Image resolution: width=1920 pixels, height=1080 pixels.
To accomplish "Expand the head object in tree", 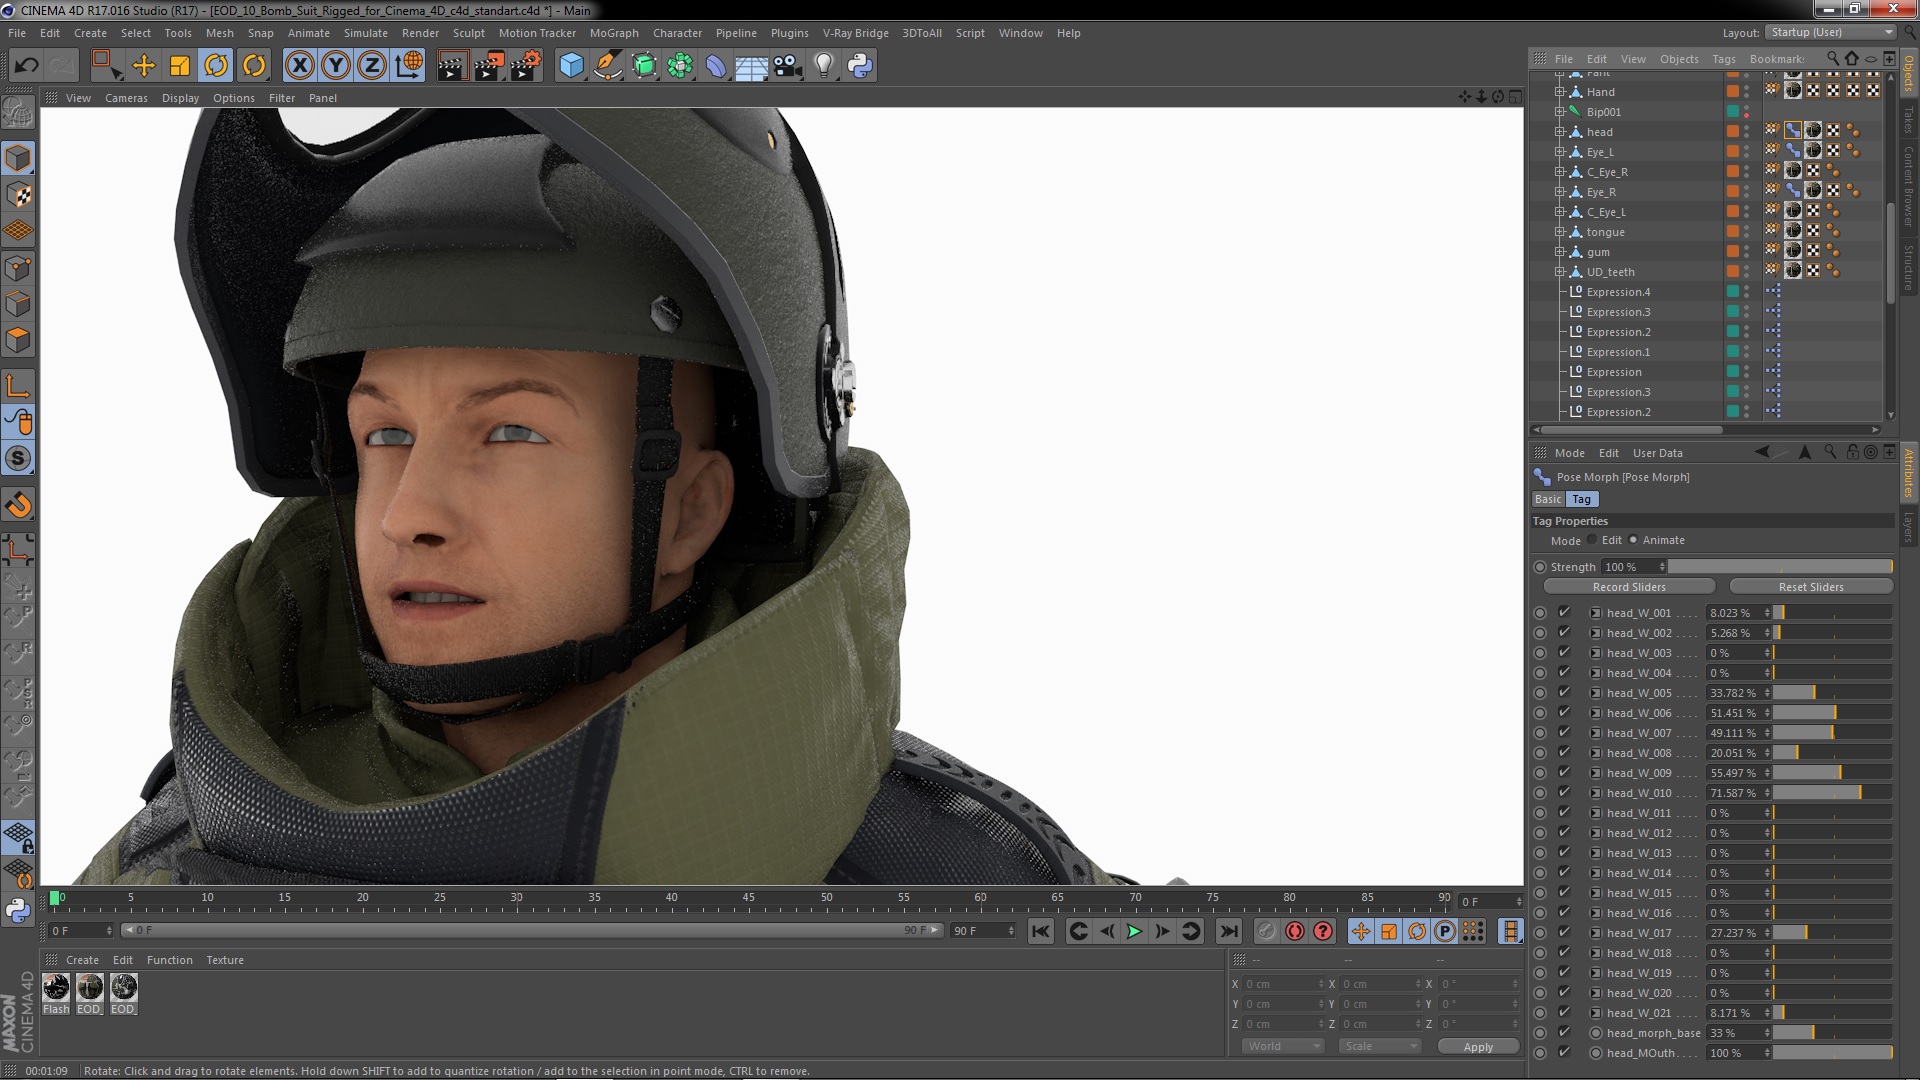I will pyautogui.click(x=1559, y=132).
